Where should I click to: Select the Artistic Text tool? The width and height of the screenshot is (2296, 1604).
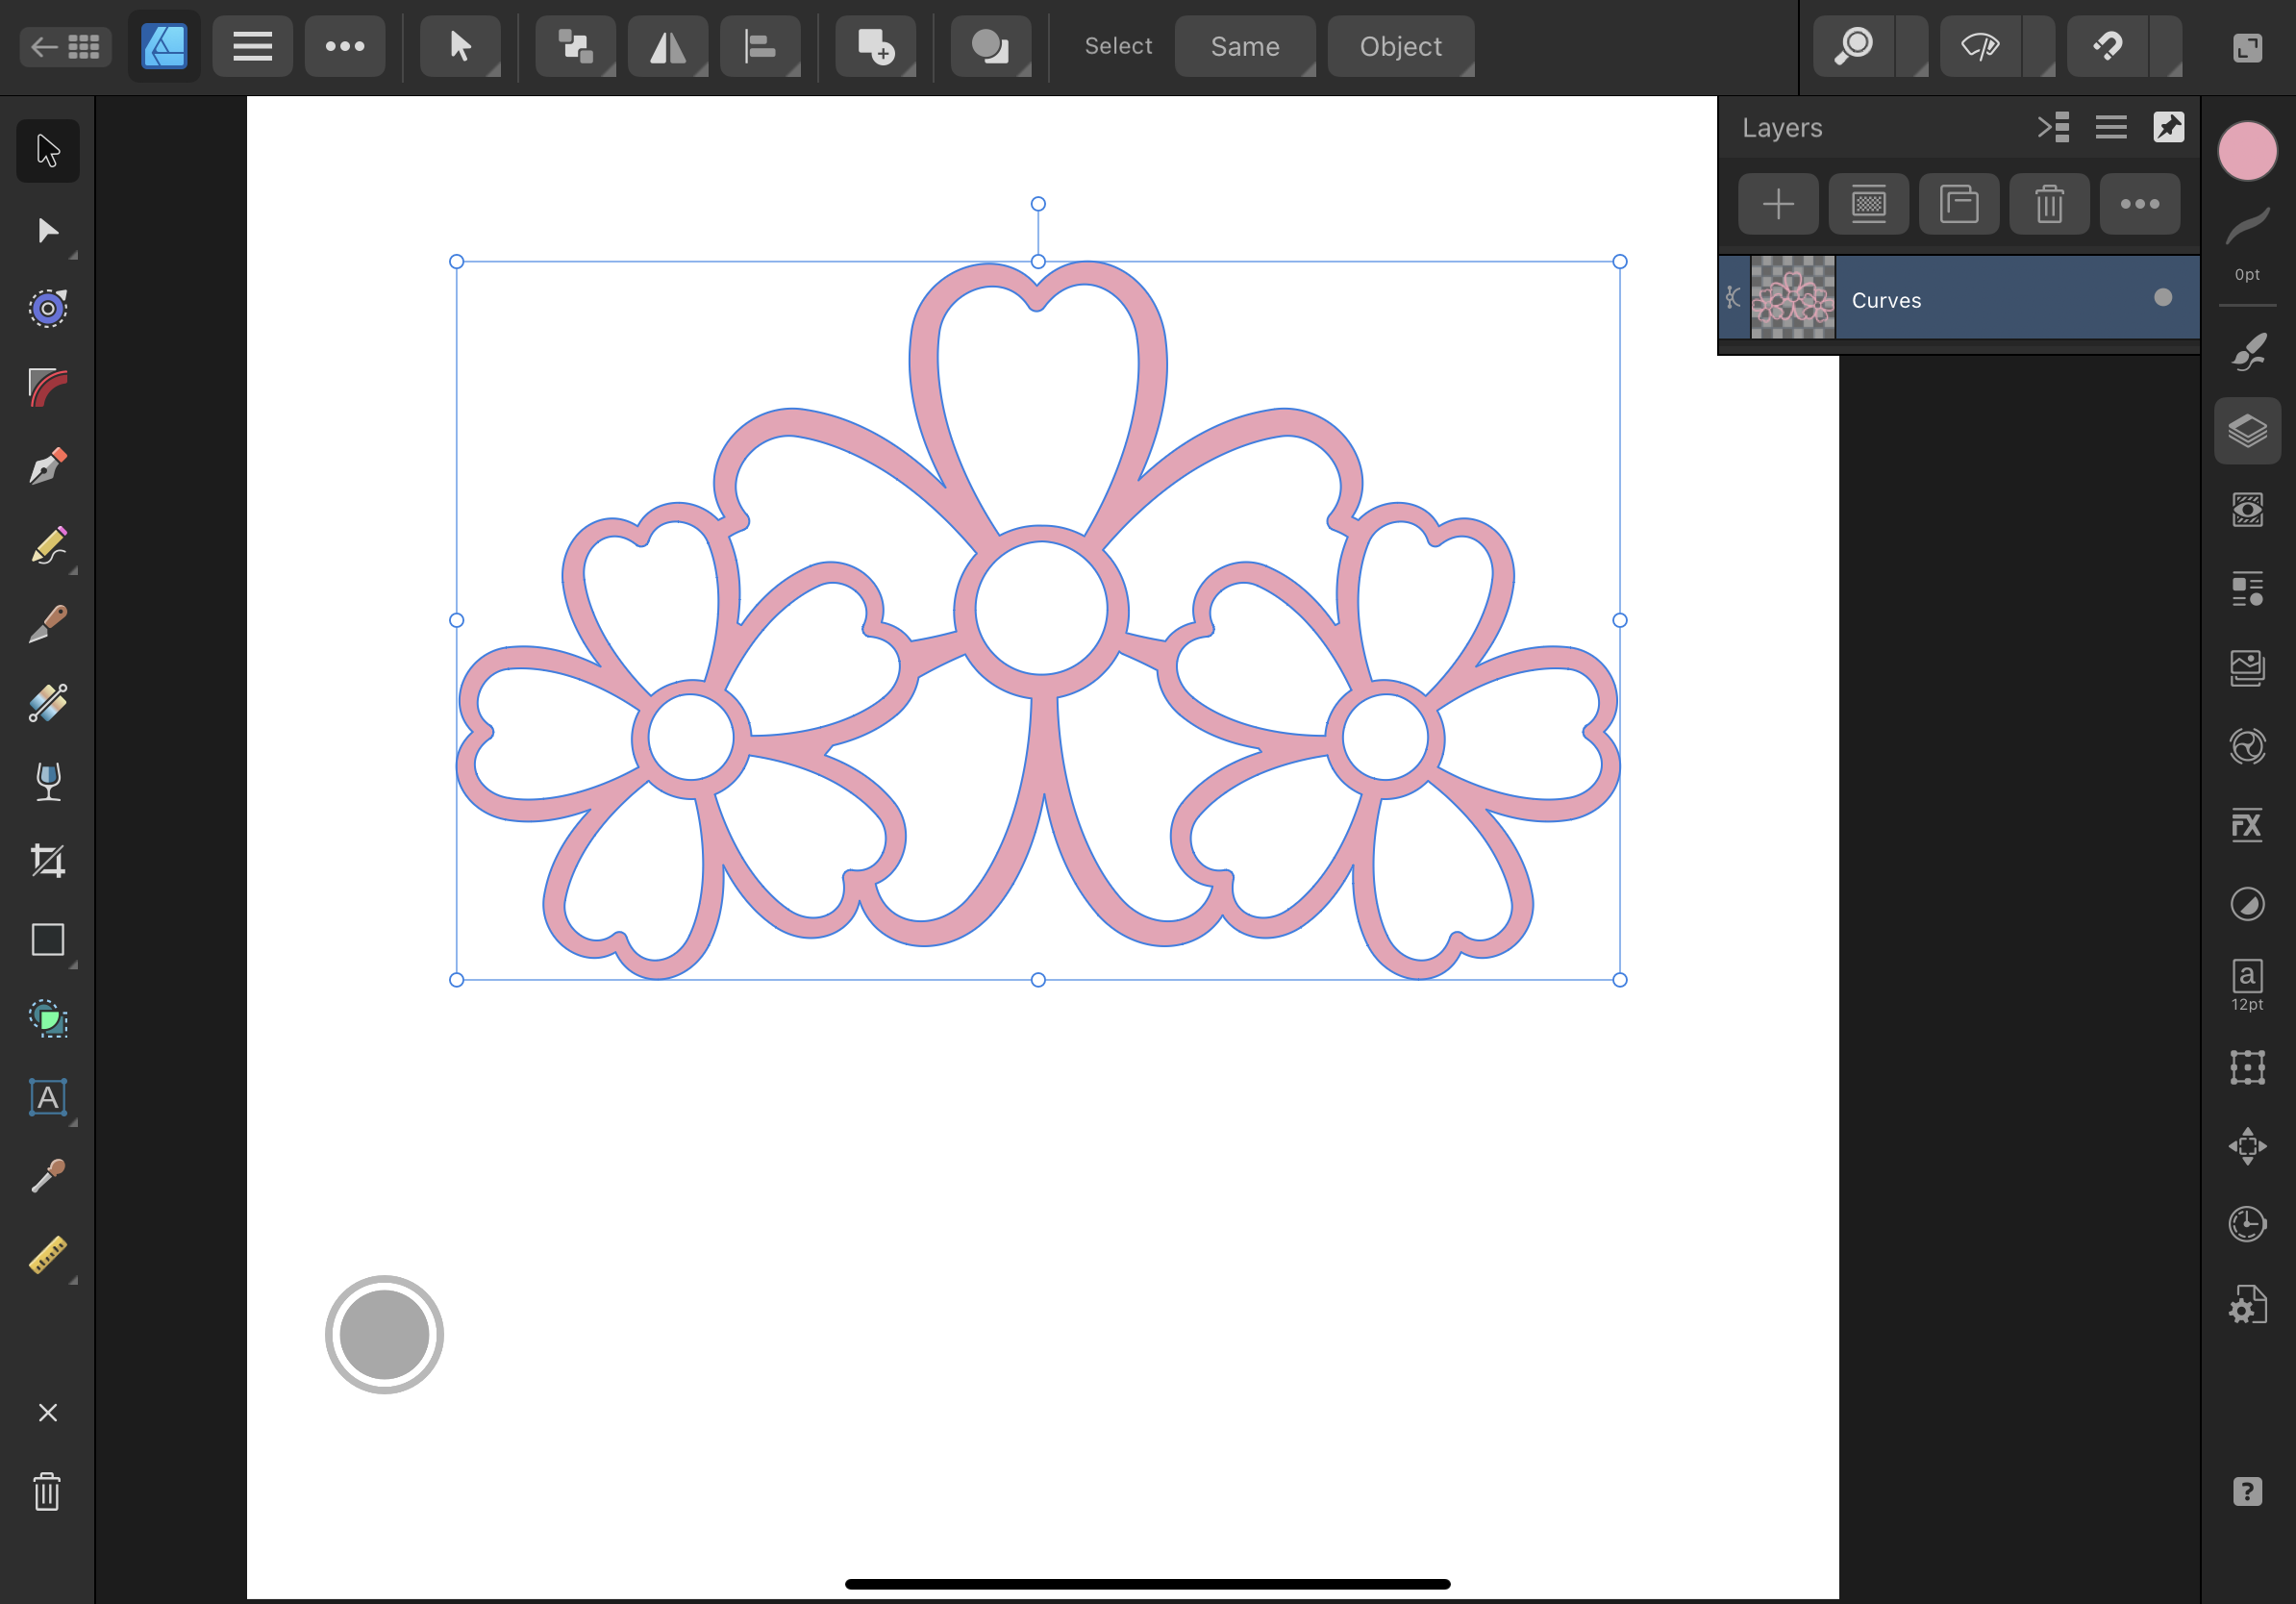[47, 1098]
